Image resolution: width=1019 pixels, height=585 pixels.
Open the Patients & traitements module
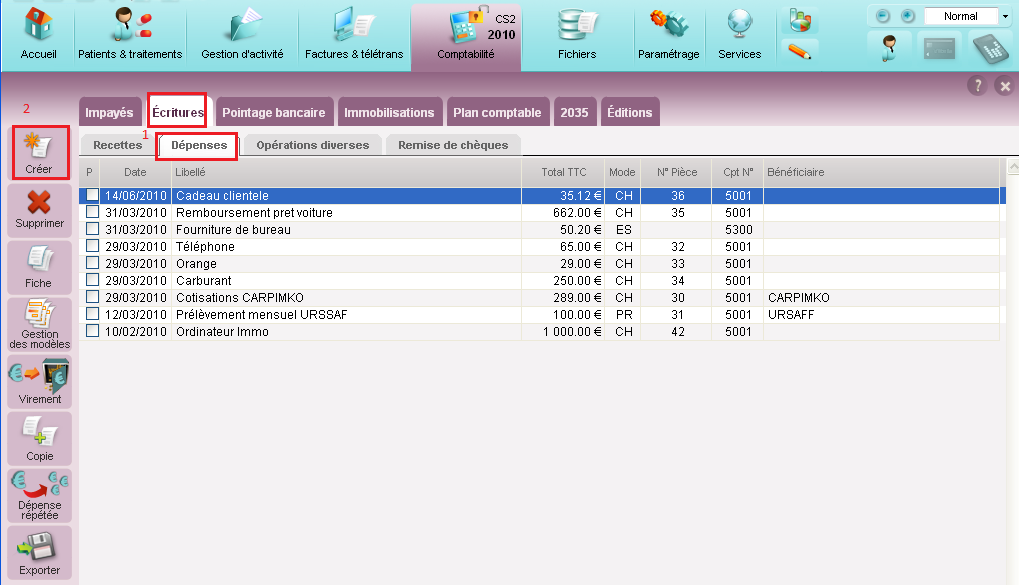[130, 34]
